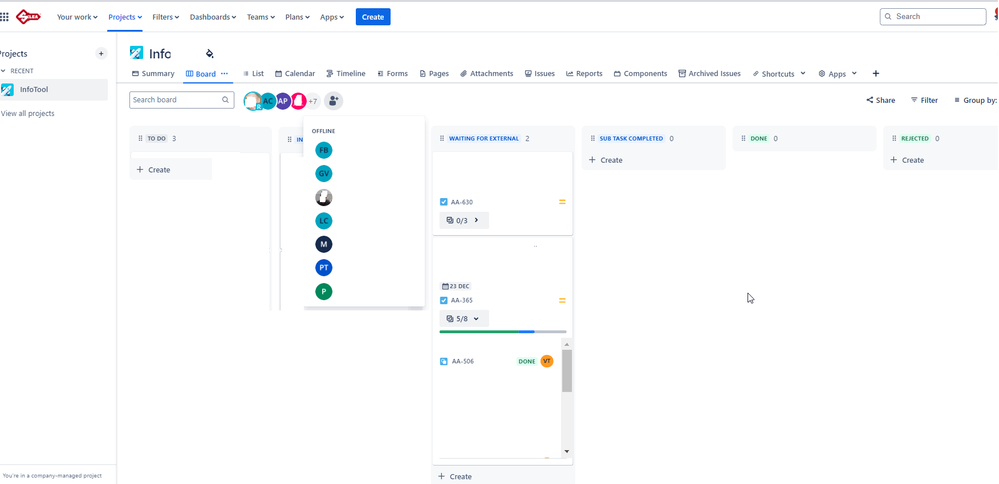This screenshot has height=484, width=999.
Task: Open Board tab more options ellipsis
Action: [x=224, y=74]
